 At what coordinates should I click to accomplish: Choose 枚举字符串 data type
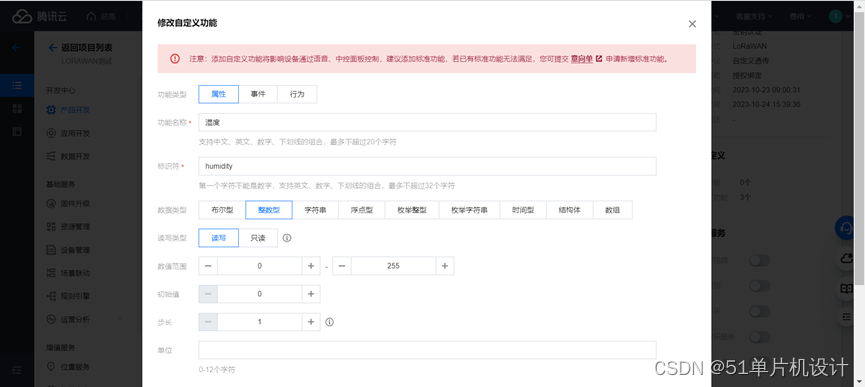[x=469, y=210]
